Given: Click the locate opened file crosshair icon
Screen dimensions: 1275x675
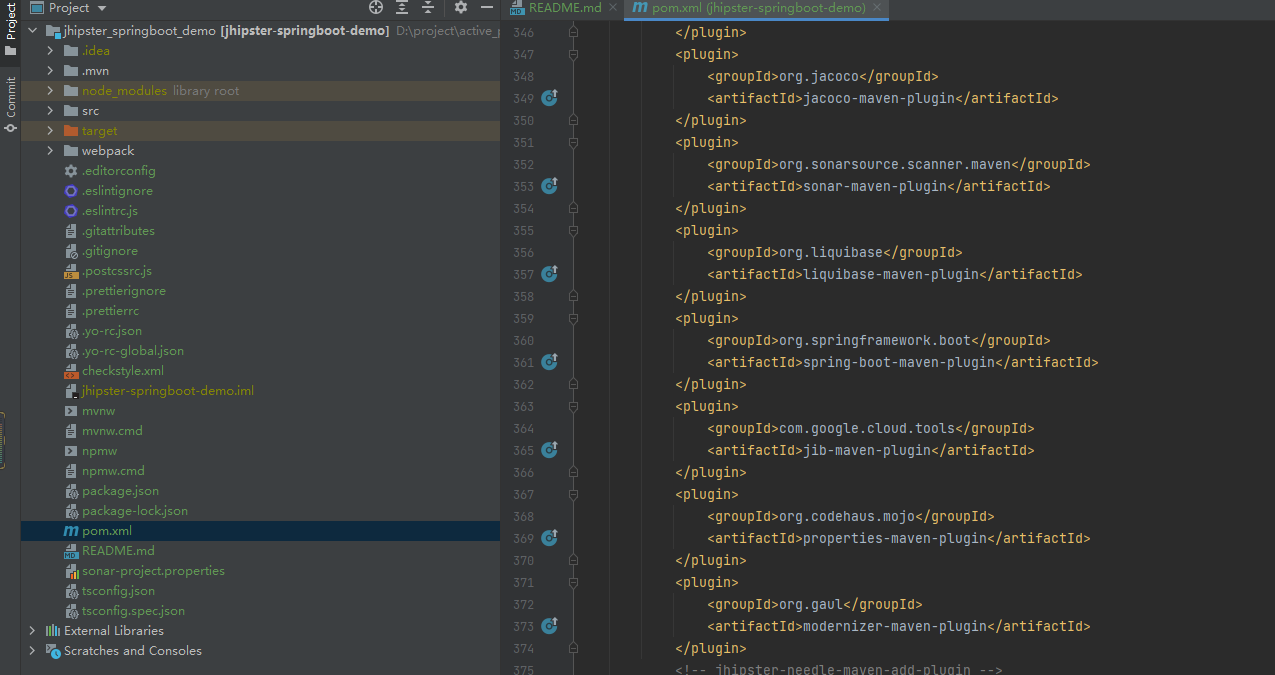Looking at the screenshot, I should click(376, 7).
